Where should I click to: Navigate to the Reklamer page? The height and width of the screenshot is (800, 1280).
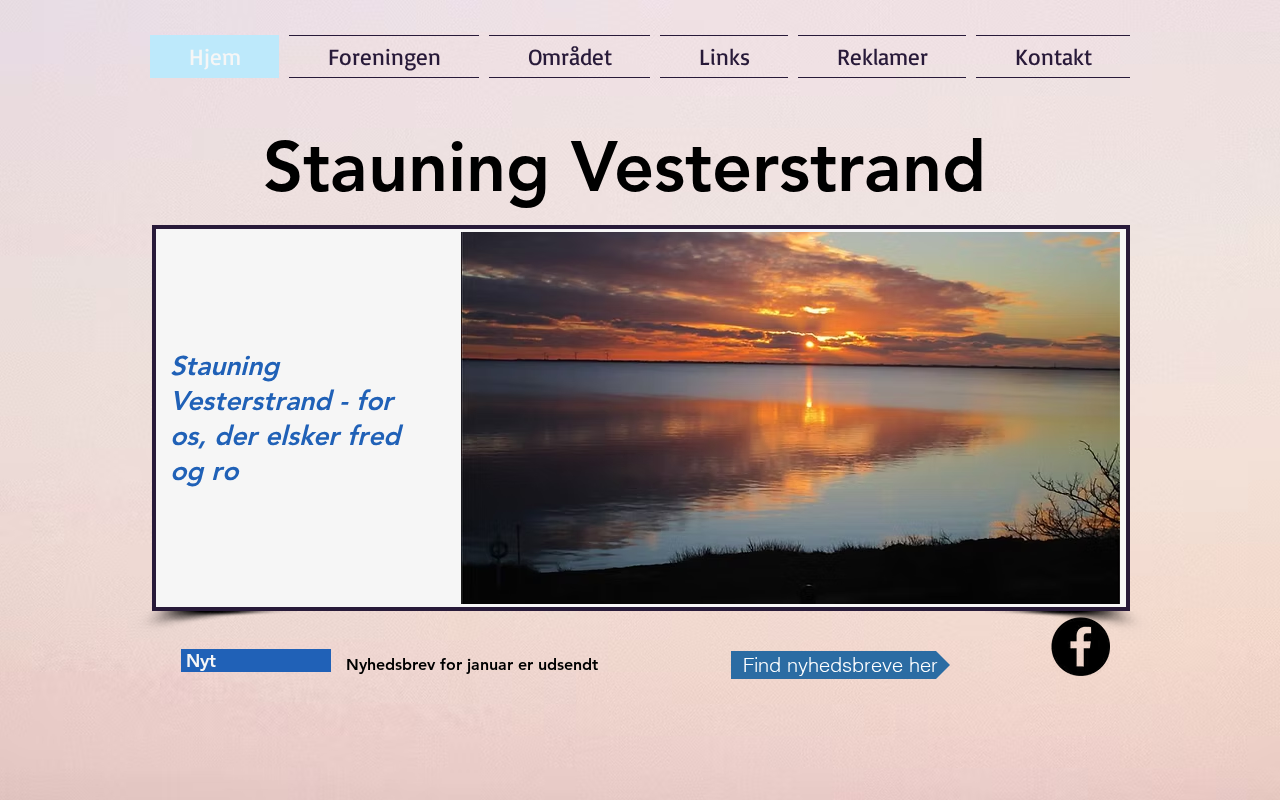click(x=882, y=57)
